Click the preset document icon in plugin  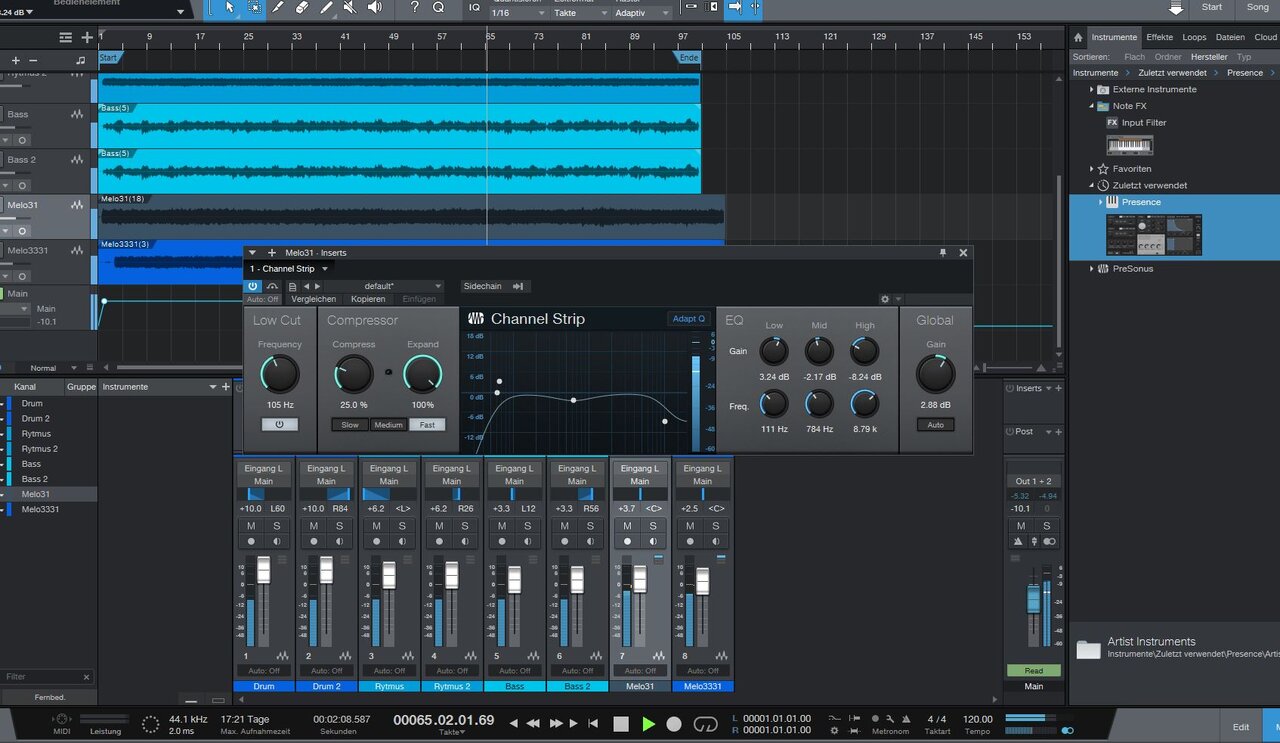[x=292, y=286]
